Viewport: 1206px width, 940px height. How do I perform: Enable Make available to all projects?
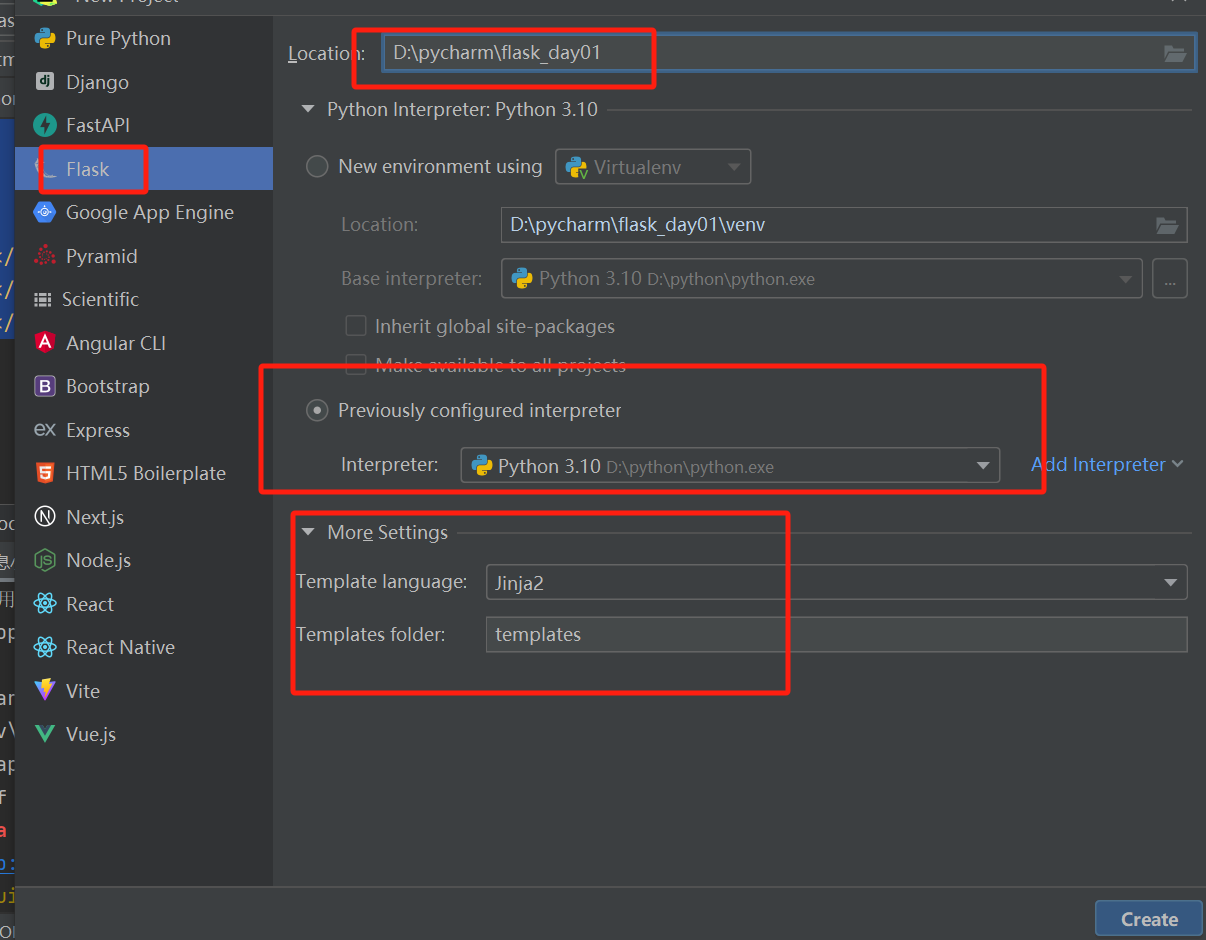click(355, 365)
